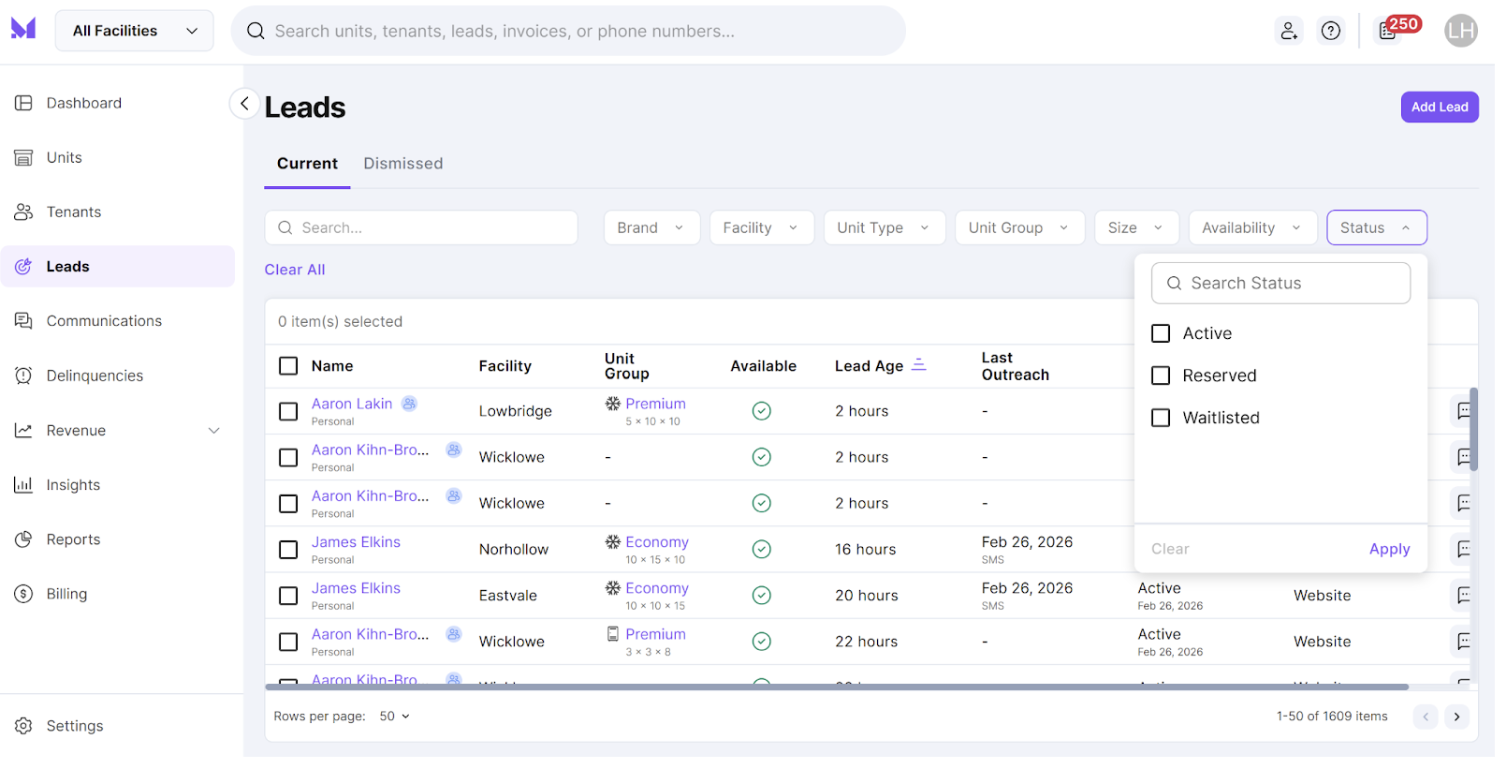
Task: Open the help icon in the top bar
Action: [x=1331, y=30]
